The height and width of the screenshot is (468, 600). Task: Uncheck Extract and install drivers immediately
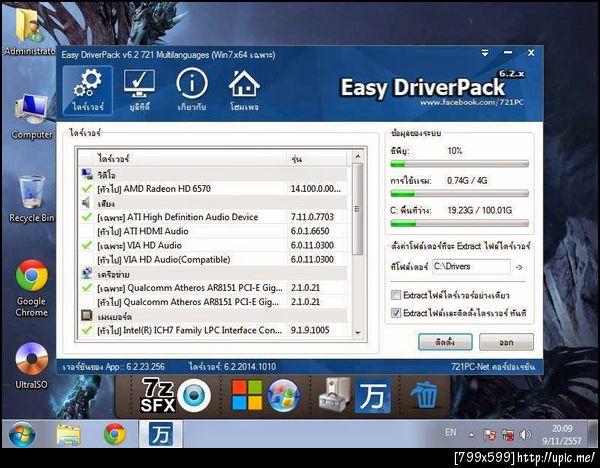[x=396, y=313]
